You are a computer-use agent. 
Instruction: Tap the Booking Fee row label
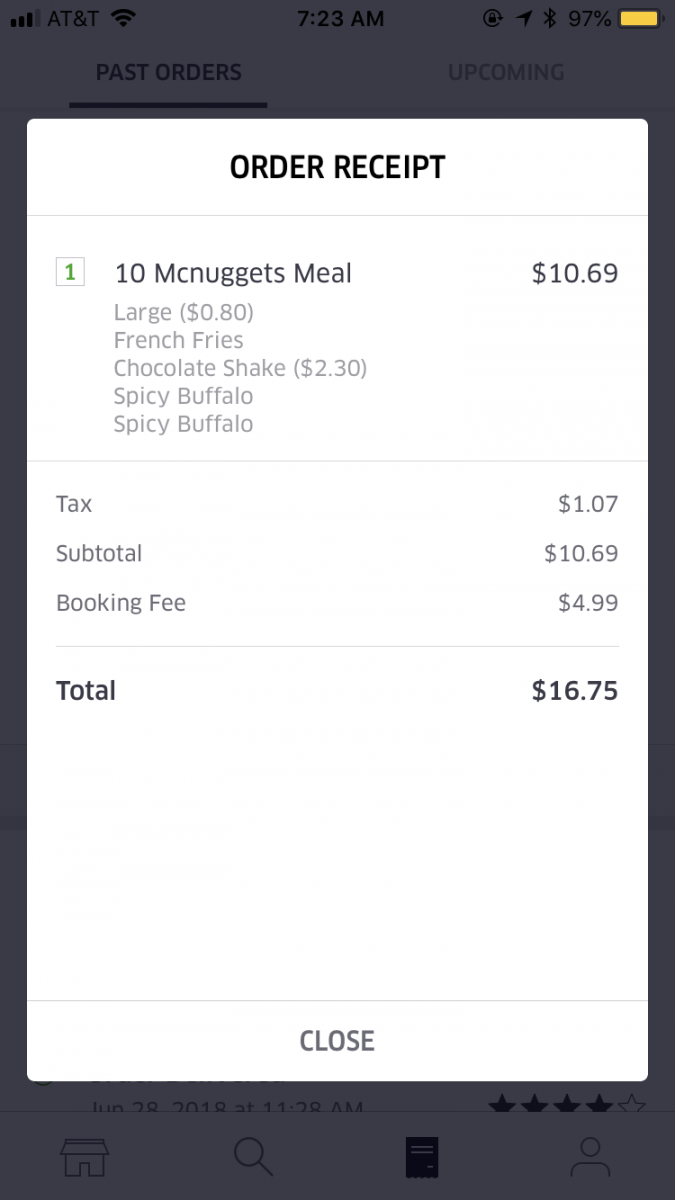(121, 603)
